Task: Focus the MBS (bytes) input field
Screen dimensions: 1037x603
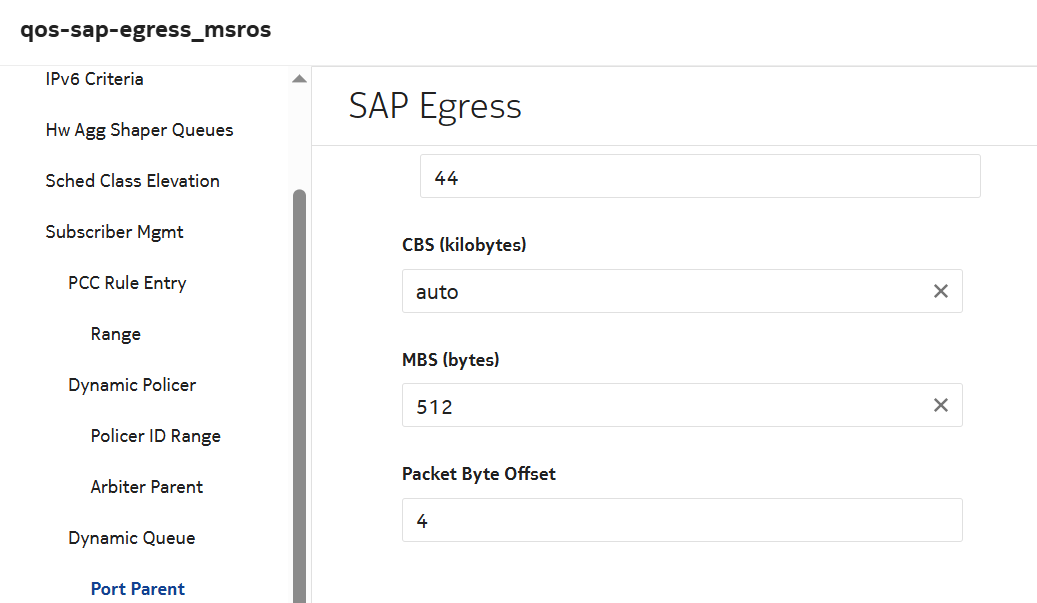Action: [x=660, y=405]
